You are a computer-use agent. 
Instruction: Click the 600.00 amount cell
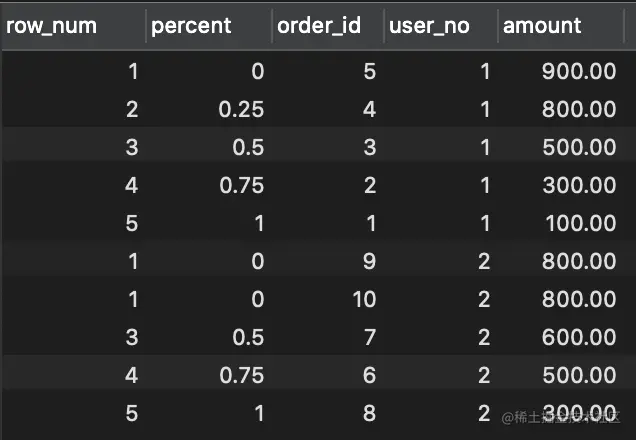coord(579,337)
